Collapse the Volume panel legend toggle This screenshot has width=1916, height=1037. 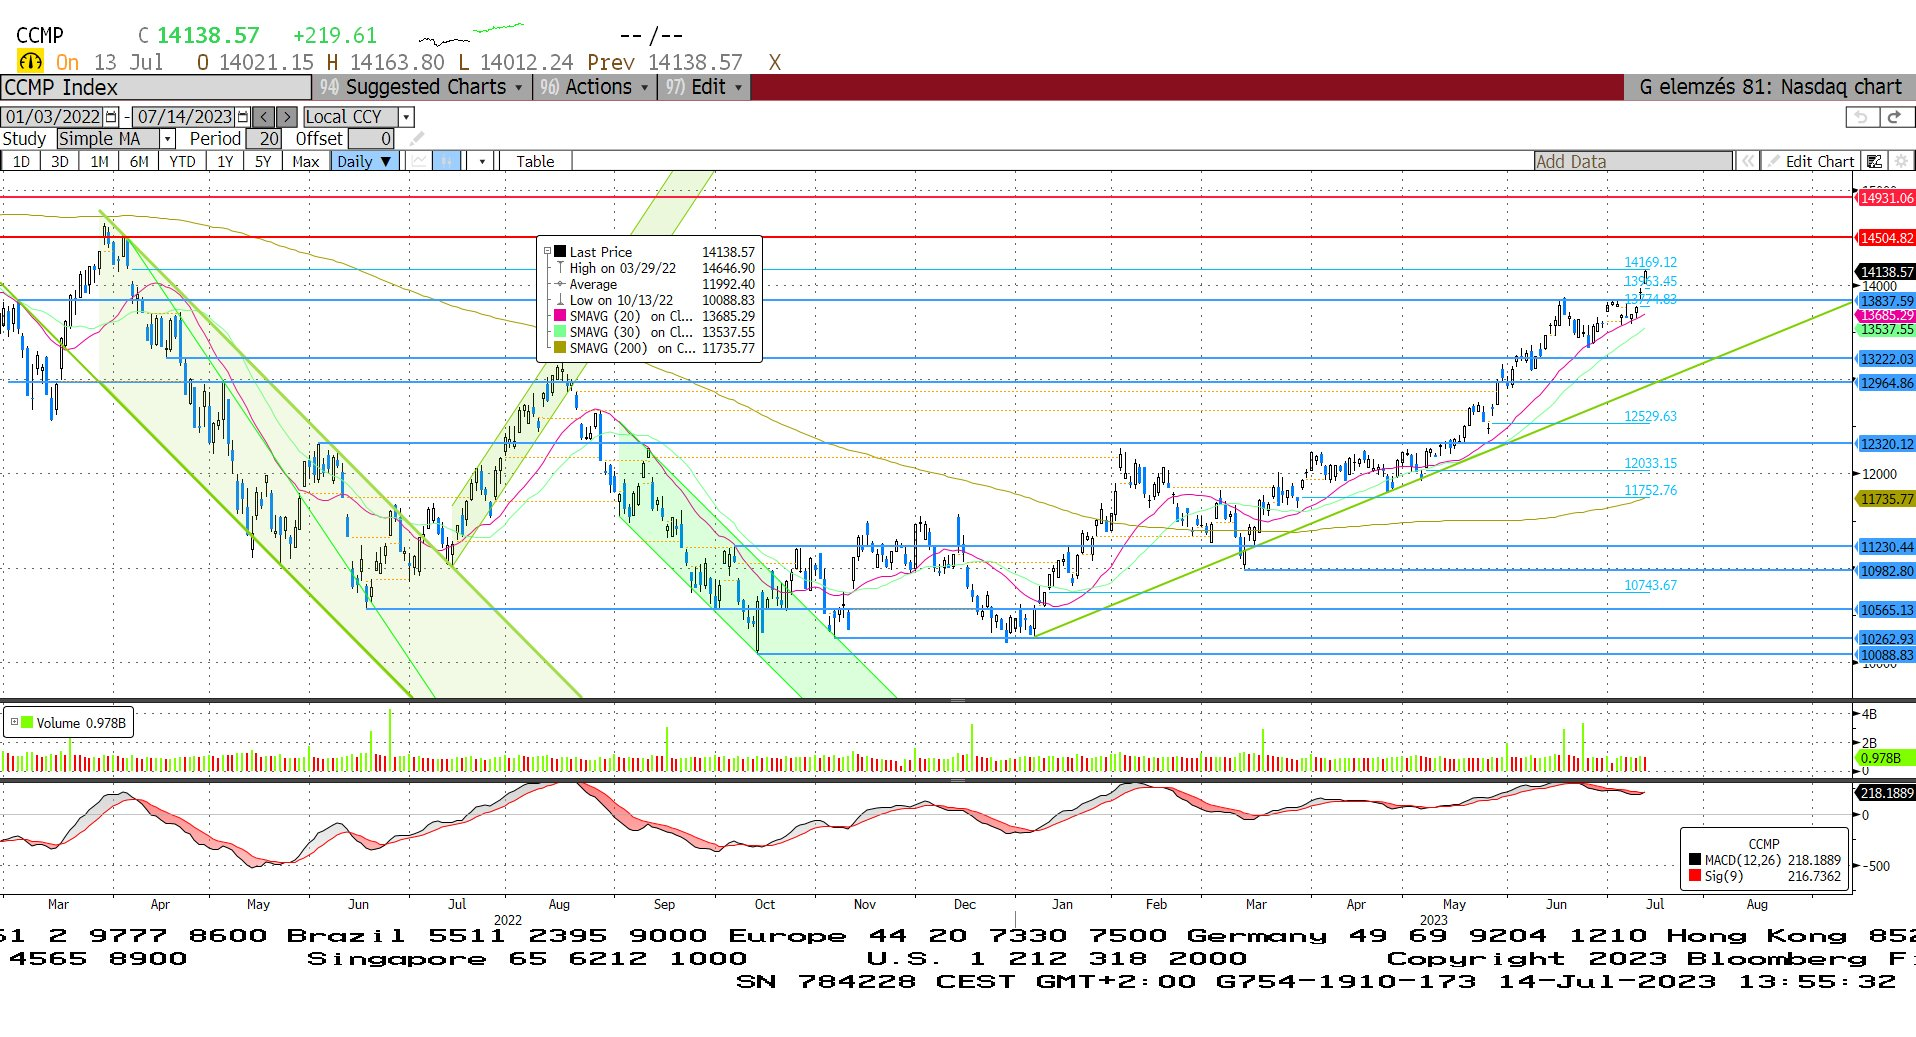point(14,722)
